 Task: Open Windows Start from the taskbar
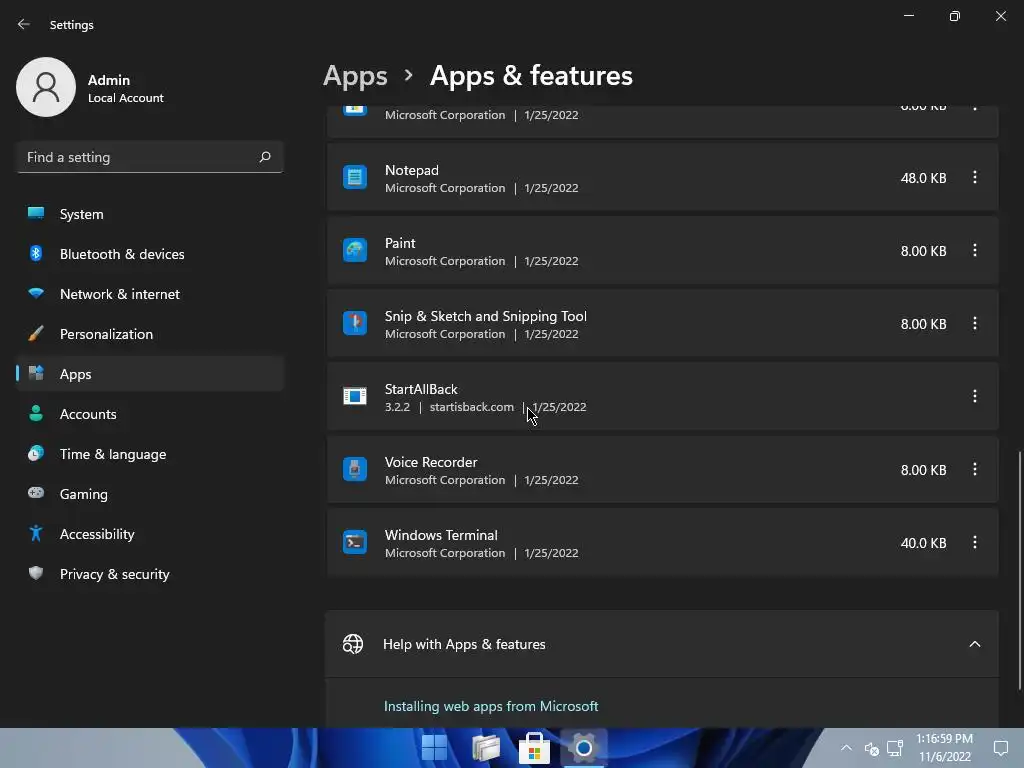[x=434, y=748]
